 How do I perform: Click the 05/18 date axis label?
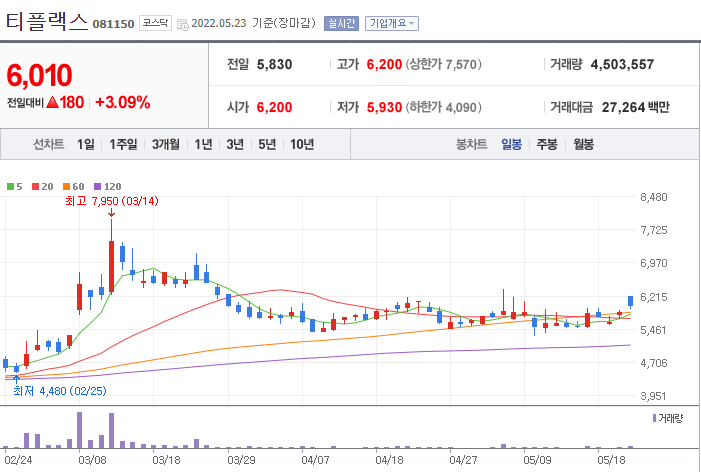612,460
